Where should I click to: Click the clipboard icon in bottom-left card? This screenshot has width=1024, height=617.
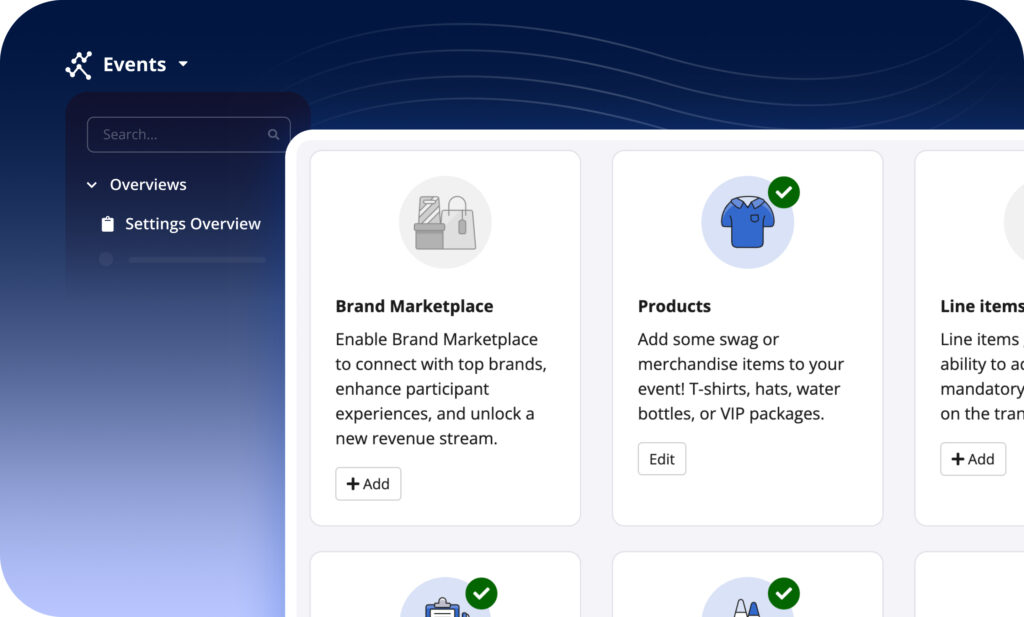443,607
